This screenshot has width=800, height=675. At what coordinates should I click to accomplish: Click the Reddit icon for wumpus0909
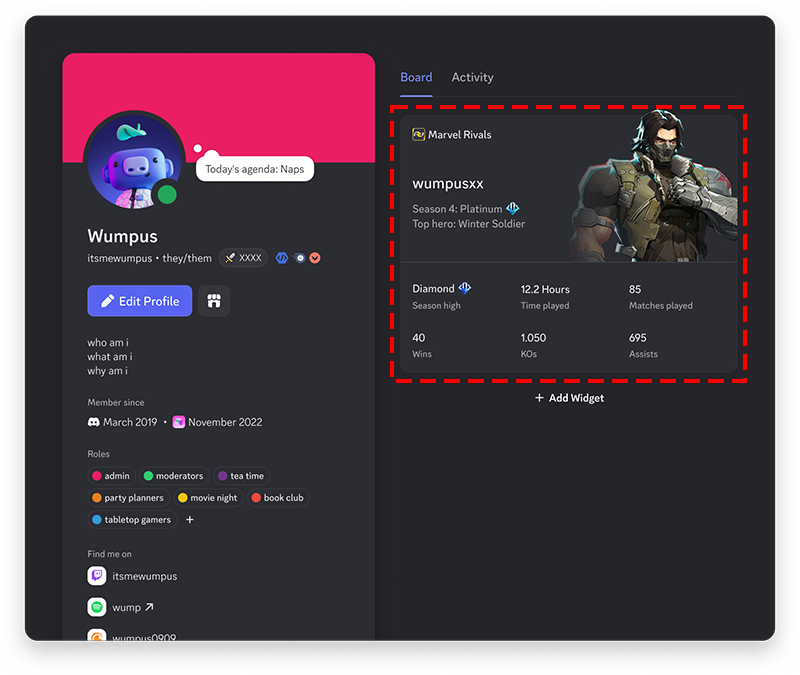click(97, 636)
